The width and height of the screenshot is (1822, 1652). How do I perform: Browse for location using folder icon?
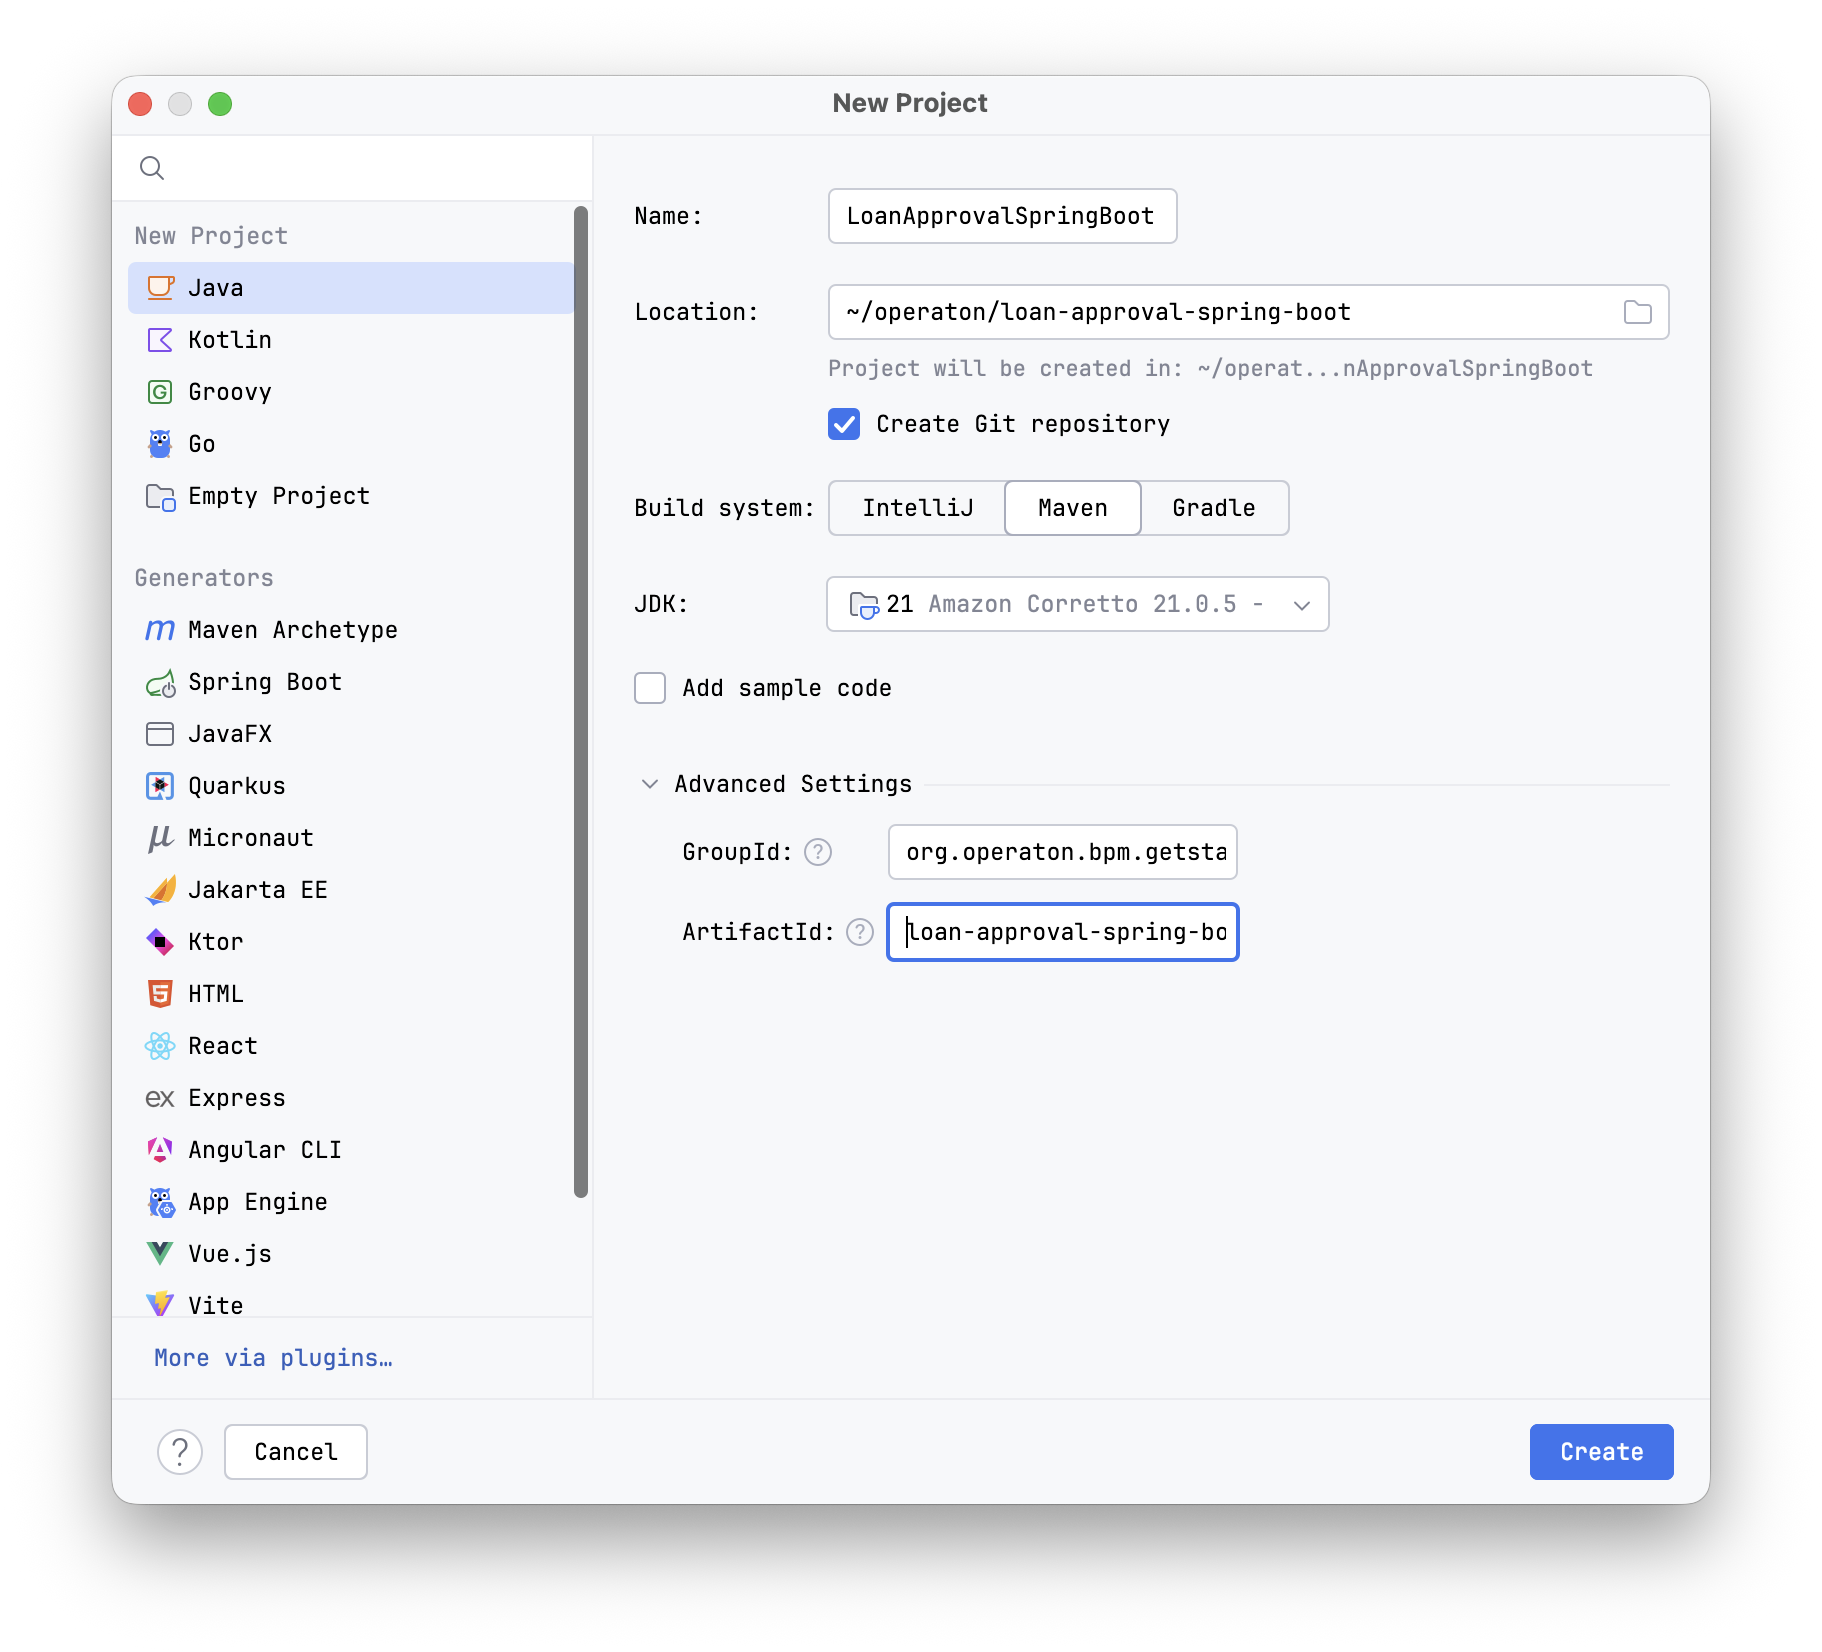coord(1637,312)
